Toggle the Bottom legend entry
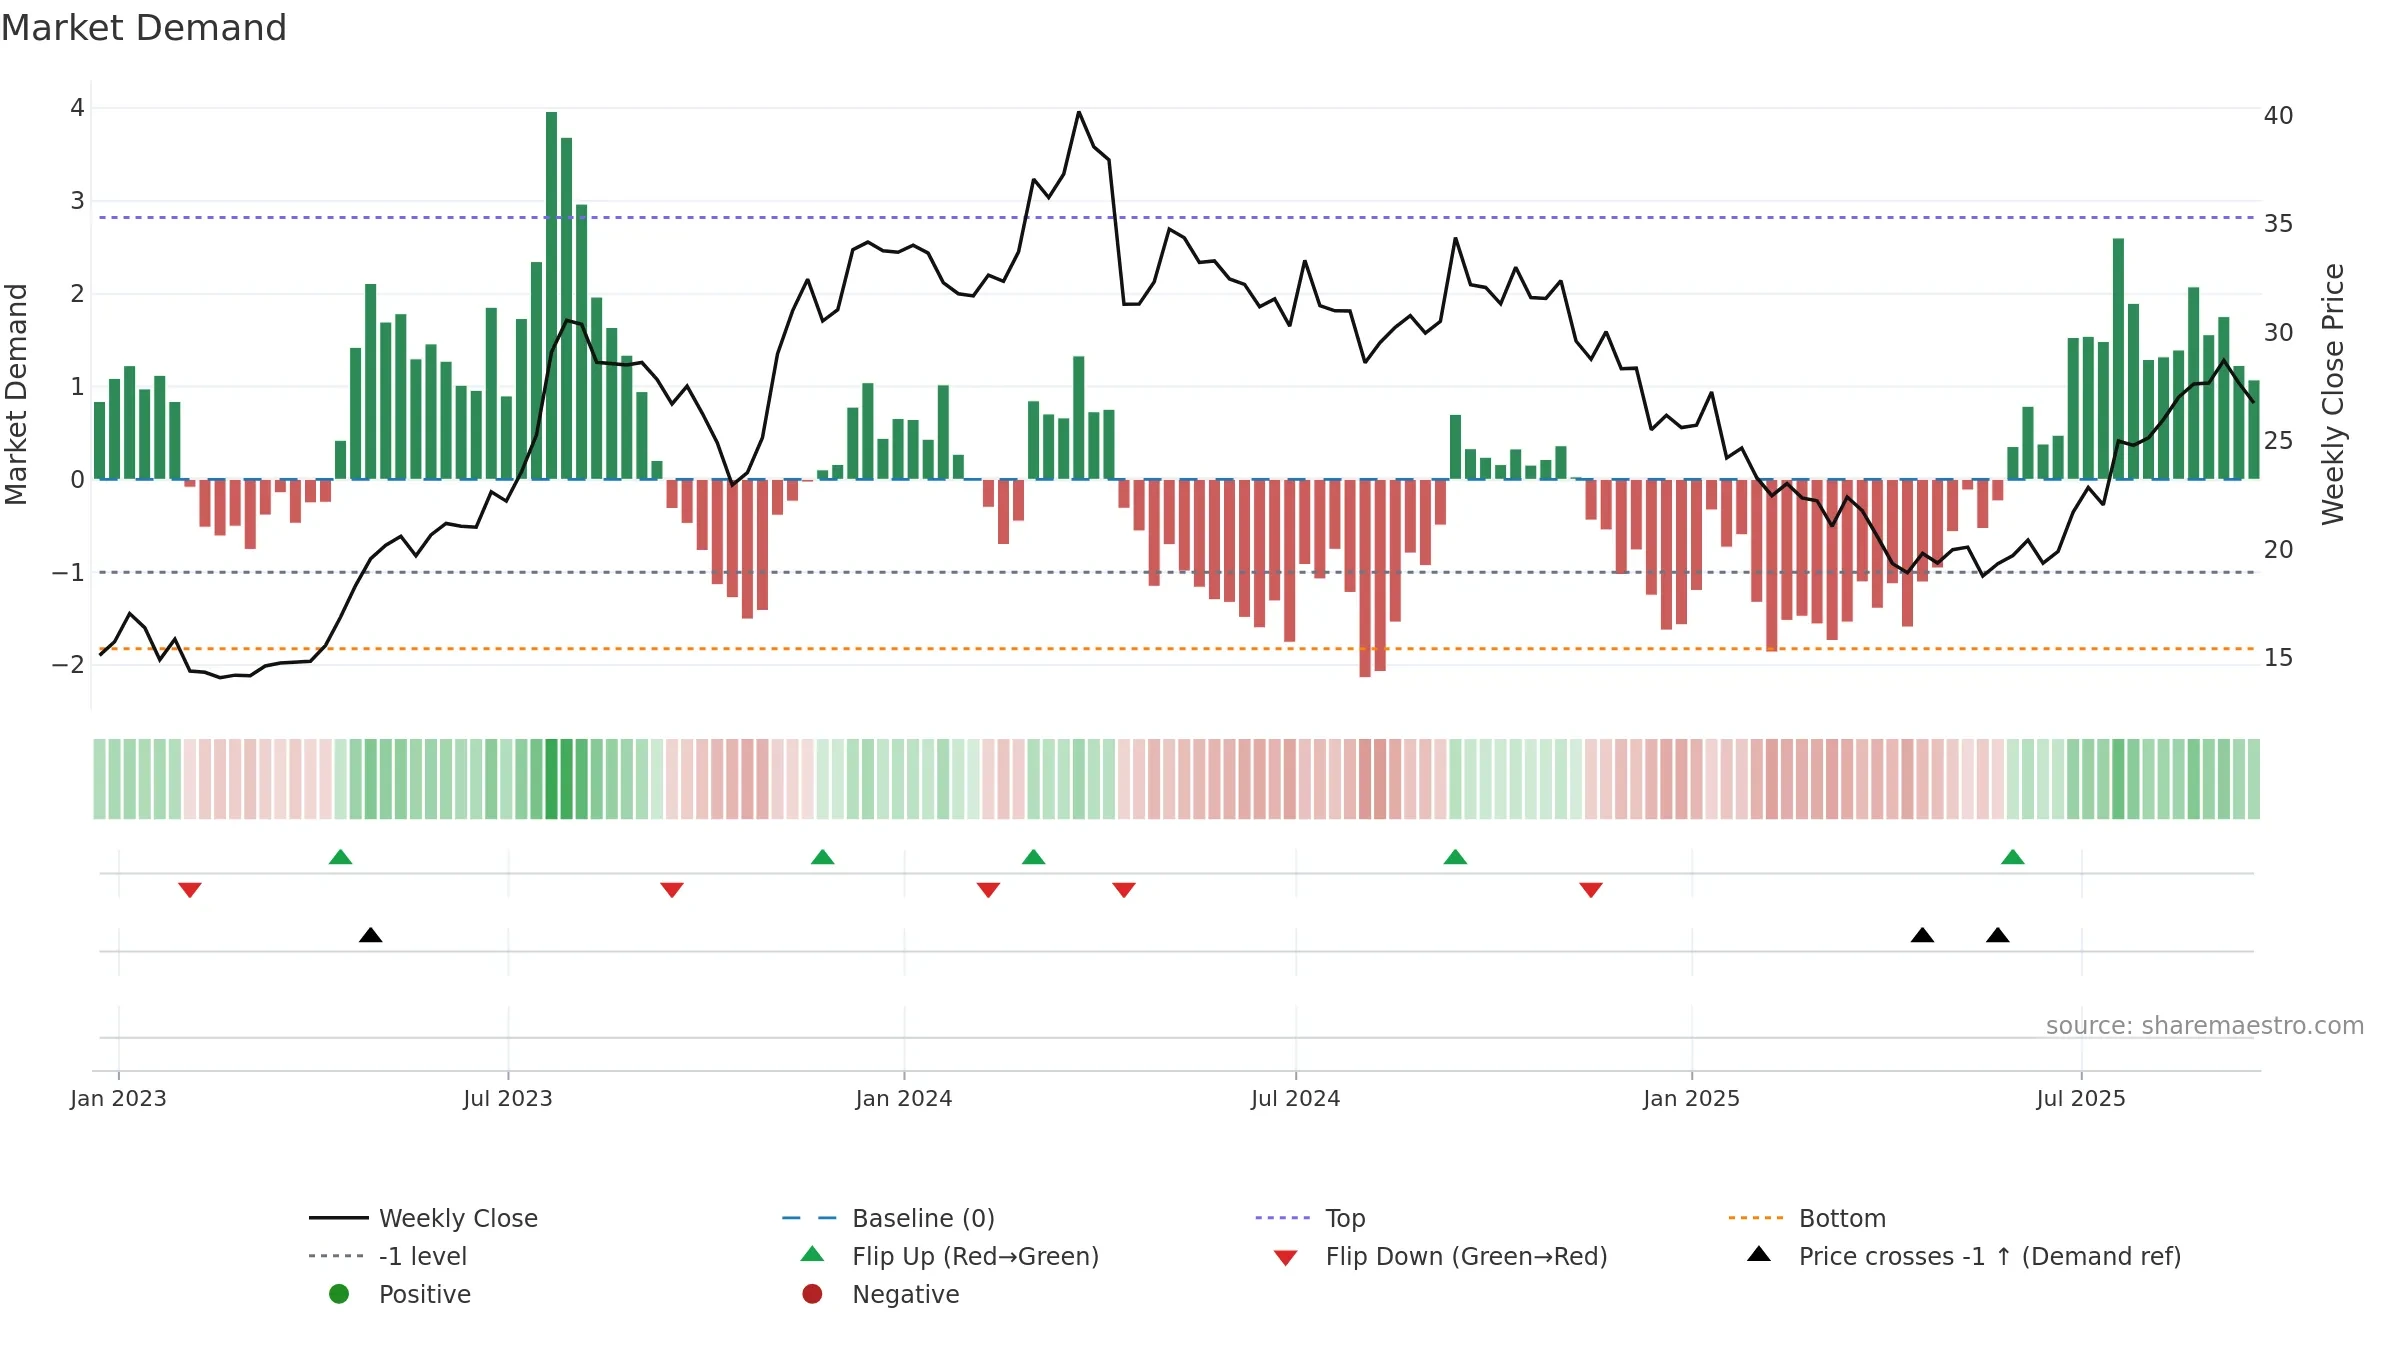 tap(1807, 1218)
